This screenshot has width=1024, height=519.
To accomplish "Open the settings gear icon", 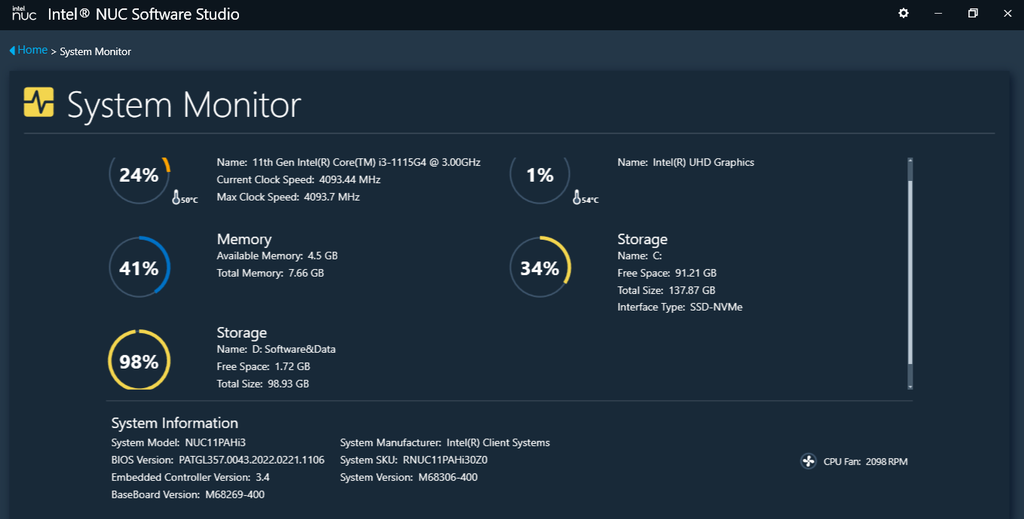I will tap(904, 14).
